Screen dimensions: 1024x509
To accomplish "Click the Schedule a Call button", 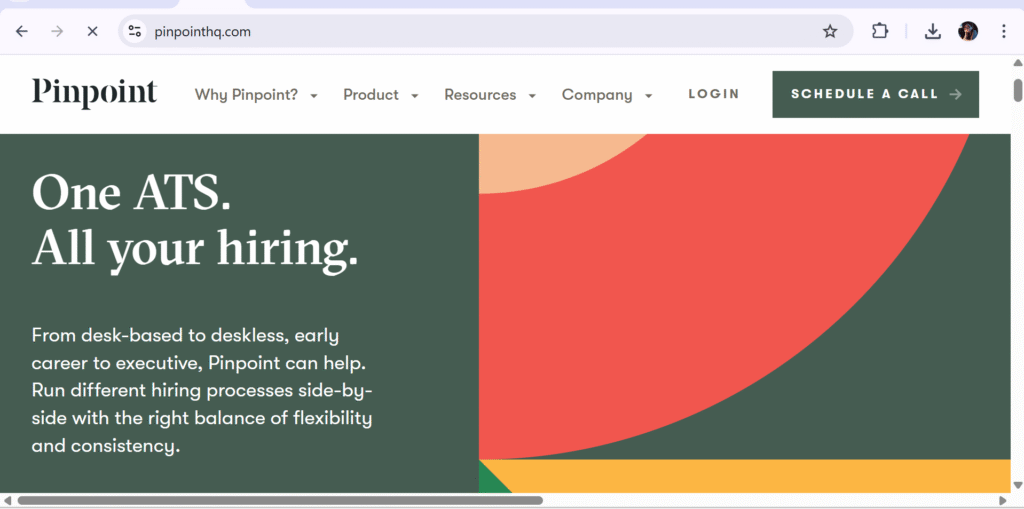I will pos(875,94).
